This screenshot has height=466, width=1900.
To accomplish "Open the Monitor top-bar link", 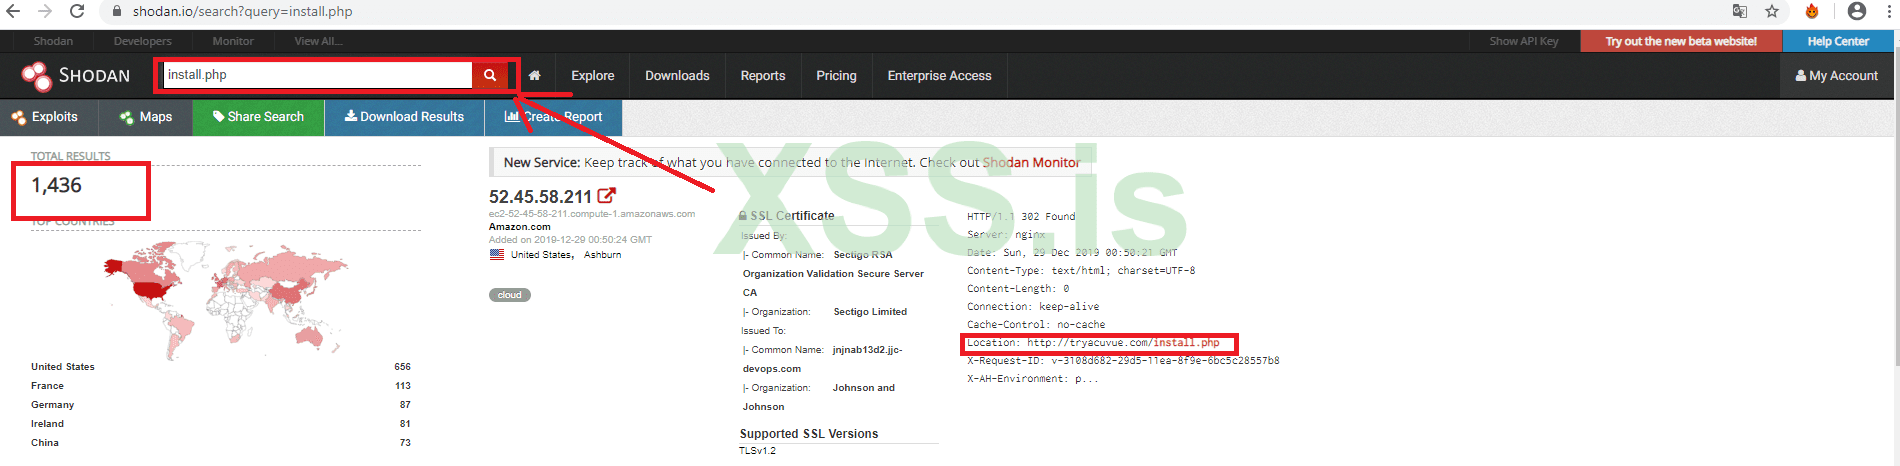I will [x=233, y=41].
